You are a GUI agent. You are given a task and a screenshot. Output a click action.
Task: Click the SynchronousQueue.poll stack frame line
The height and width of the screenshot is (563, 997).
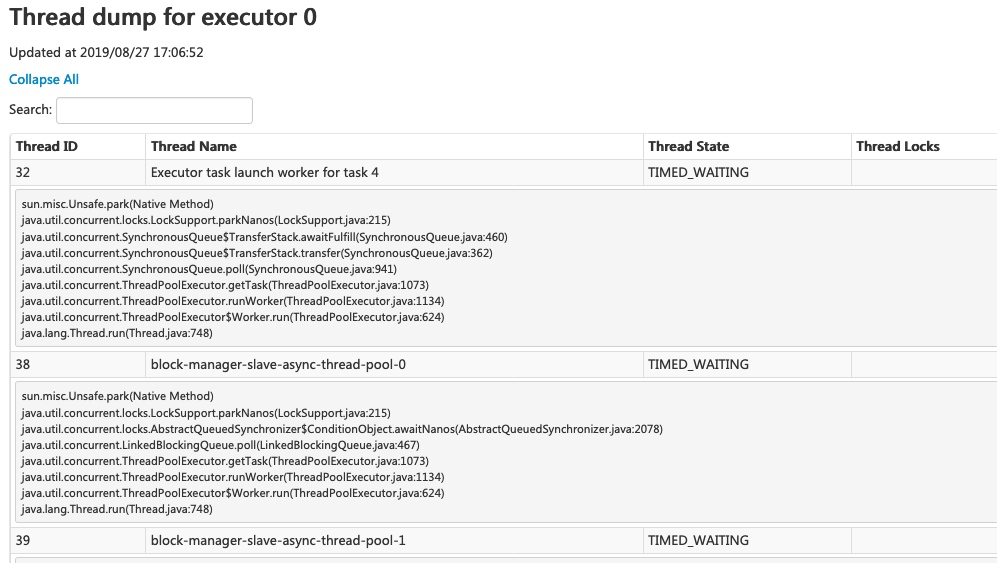click(209, 269)
